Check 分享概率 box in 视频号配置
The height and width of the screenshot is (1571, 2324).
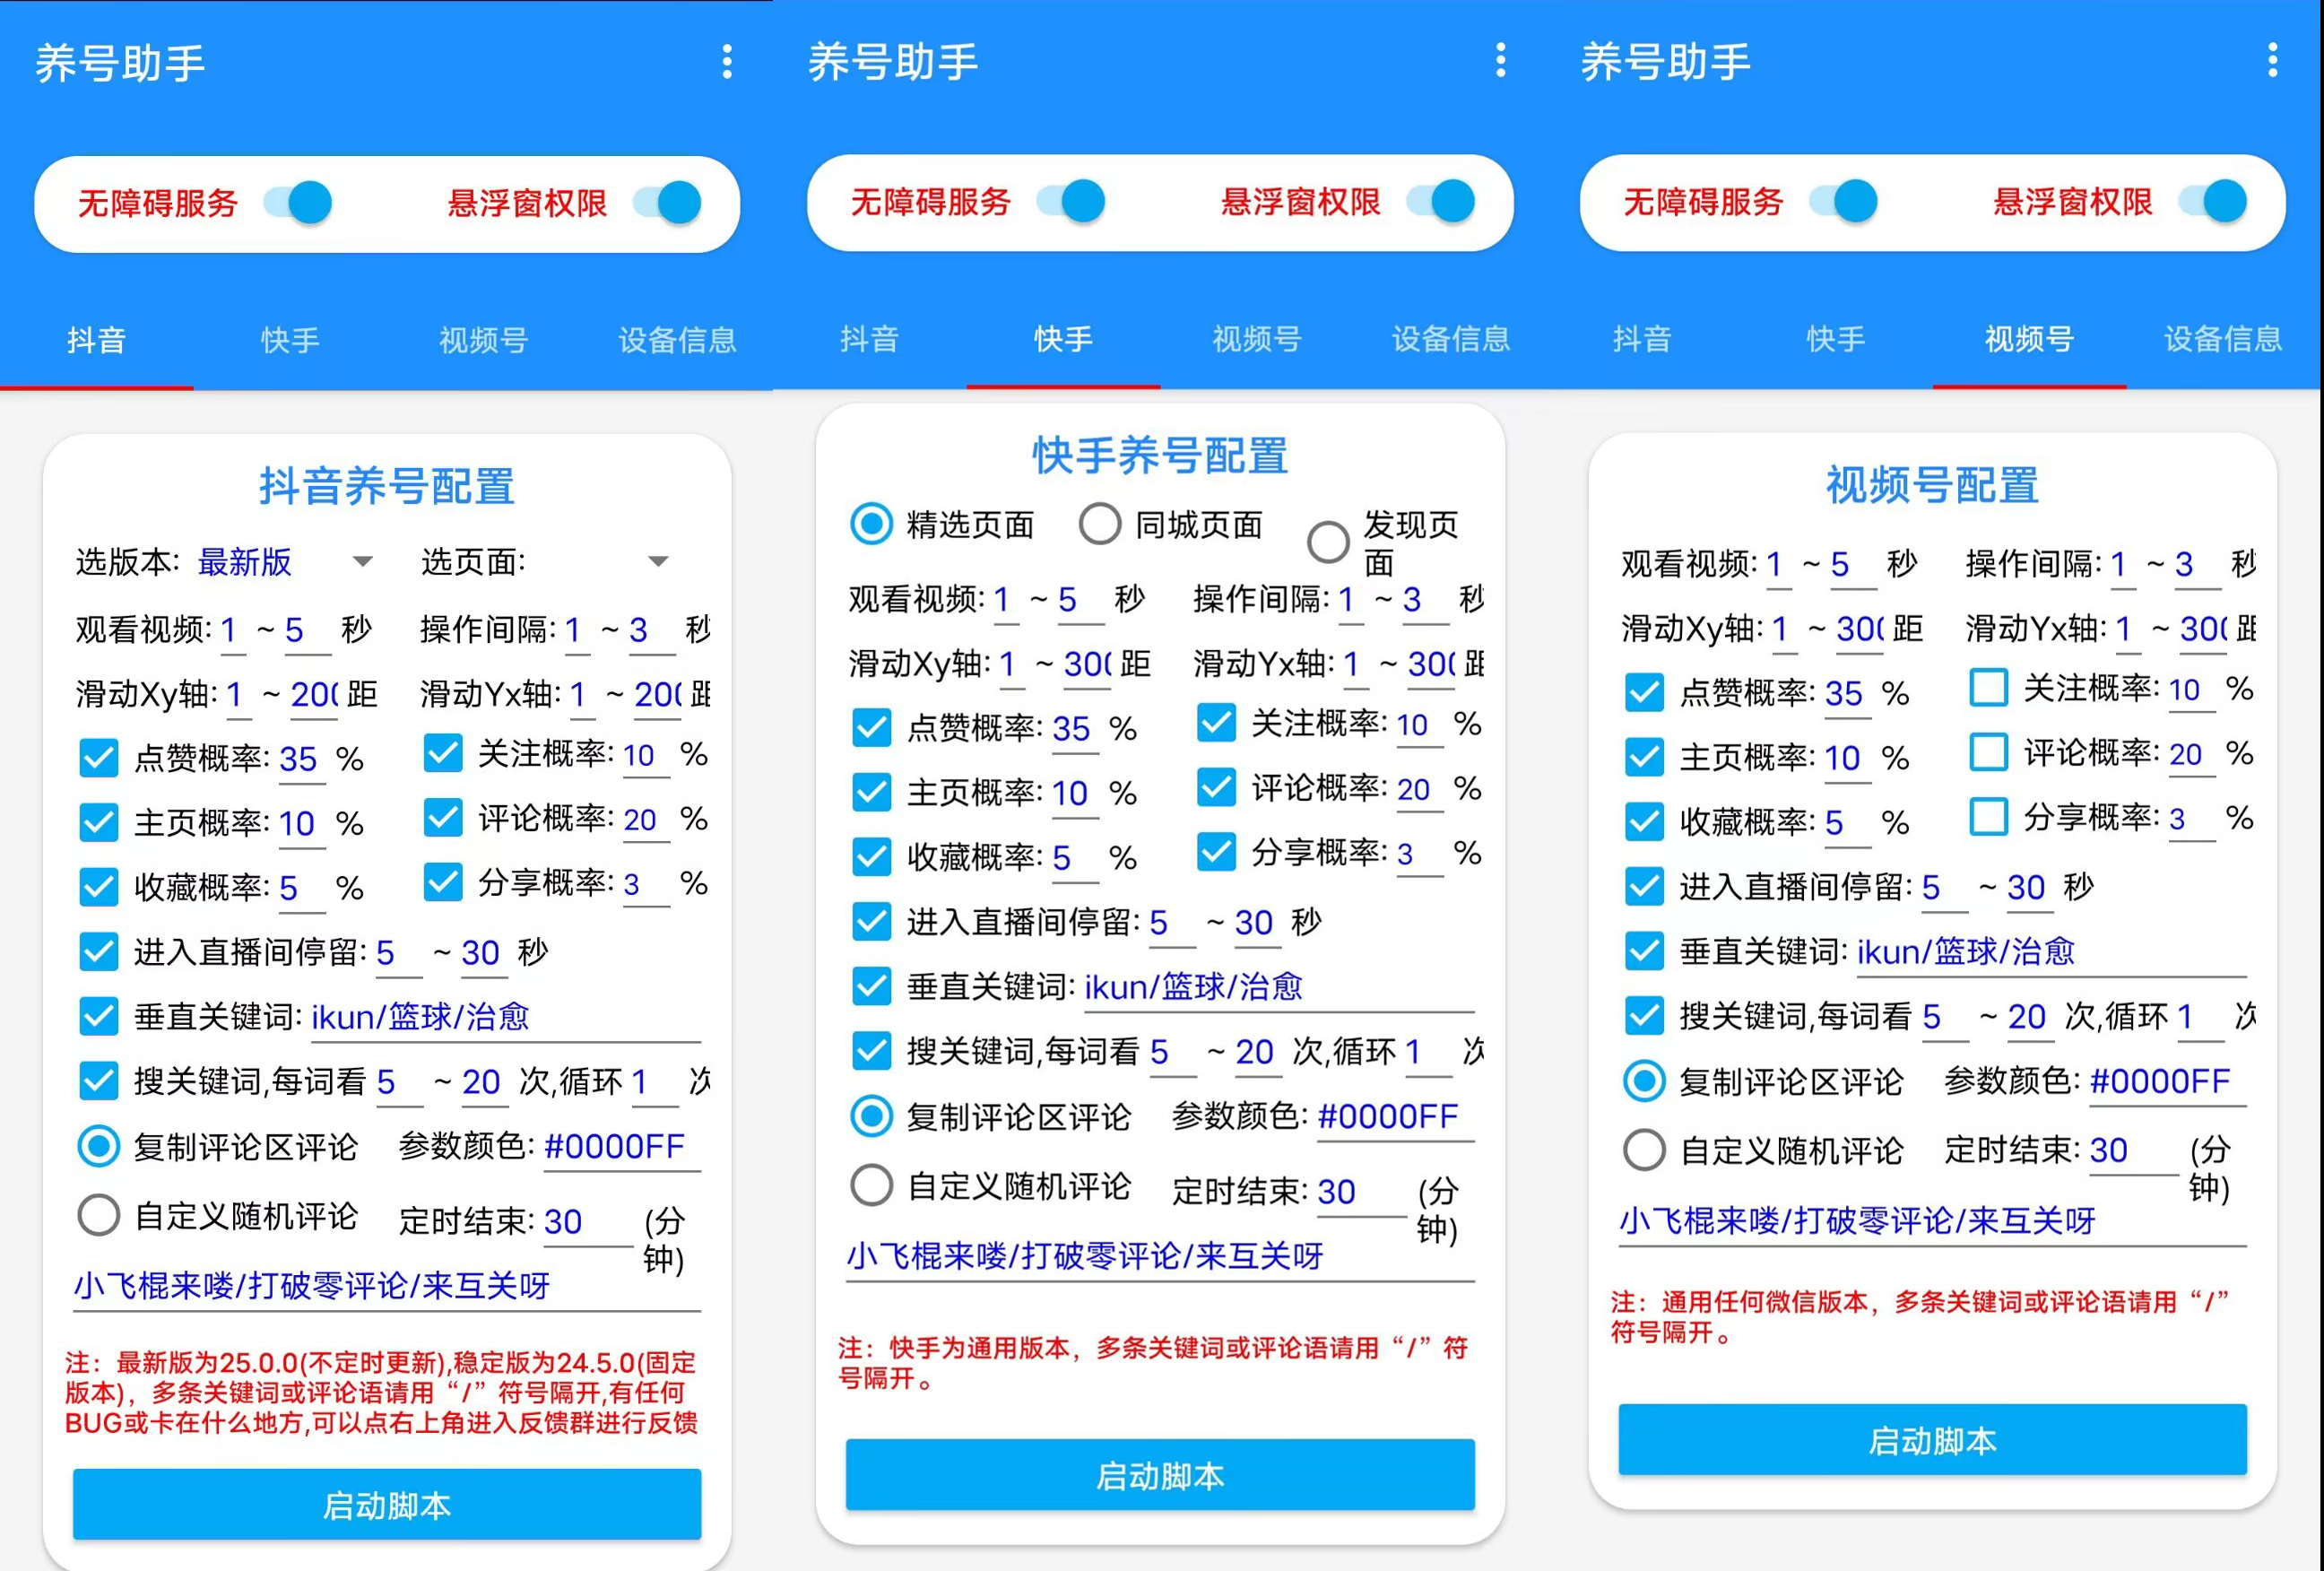pyautogui.click(x=1988, y=817)
